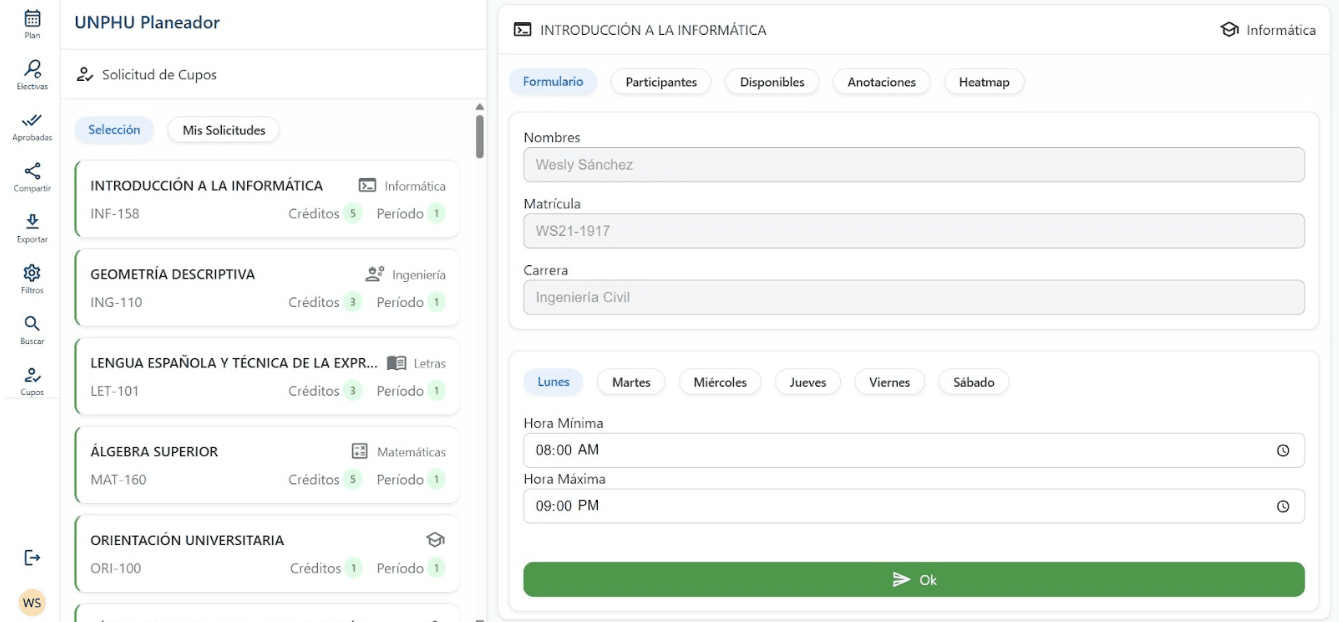
Task: Click Créditos 5 badge on INF-158 card
Action: pos(352,214)
